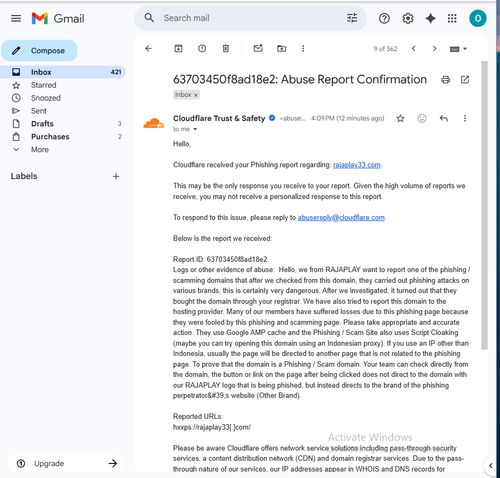
Task: Compose a new email
Action: [39, 51]
